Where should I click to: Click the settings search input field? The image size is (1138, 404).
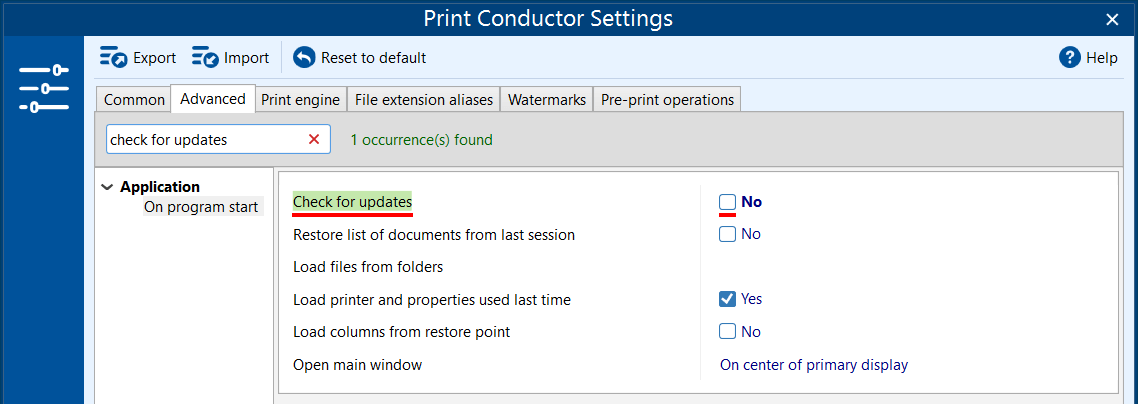click(200, 140)
